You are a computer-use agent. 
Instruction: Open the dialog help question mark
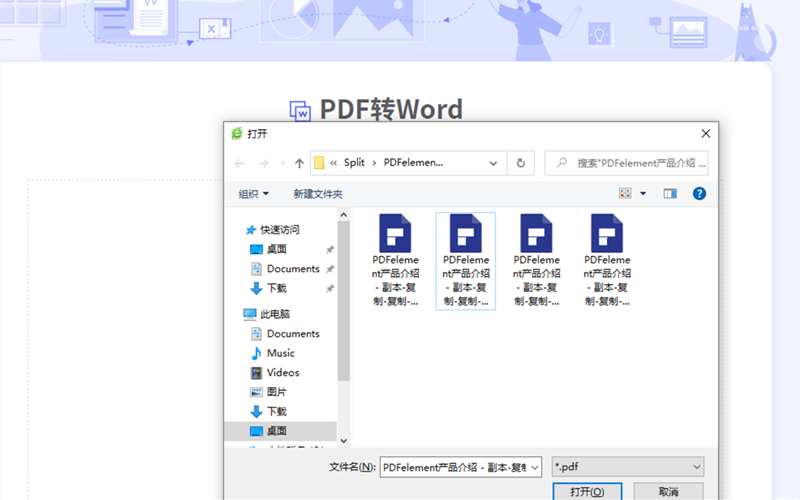(x=700, y=193)
